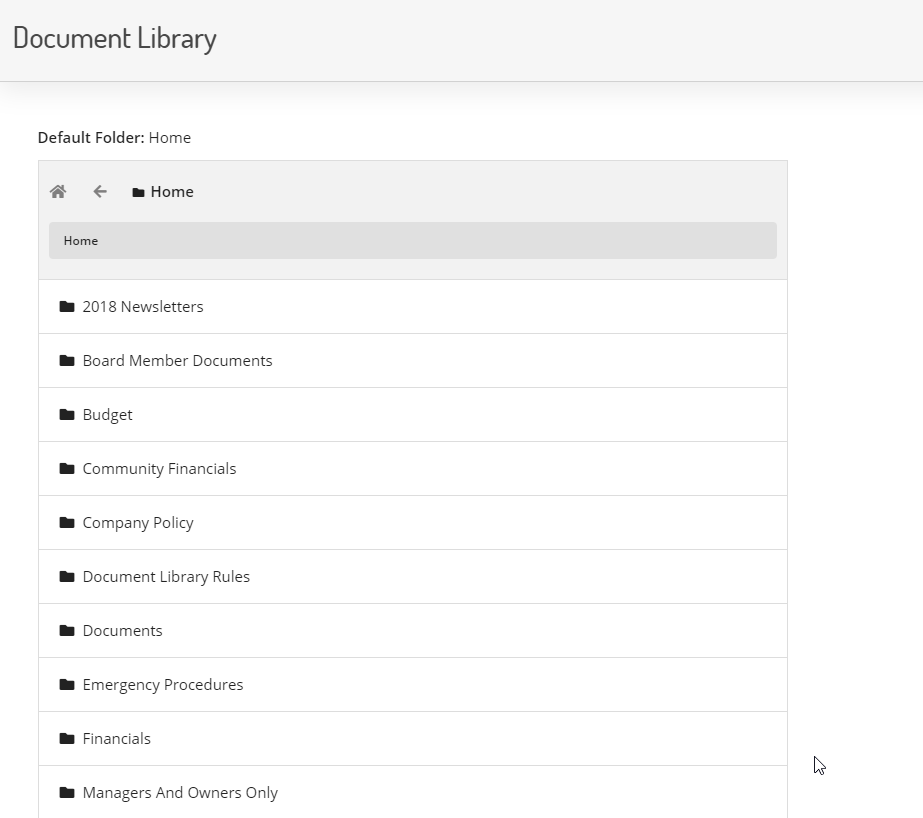Select Home in the breadcrumb bar
The height and width of the screenshot is (818, 923).
81,241
